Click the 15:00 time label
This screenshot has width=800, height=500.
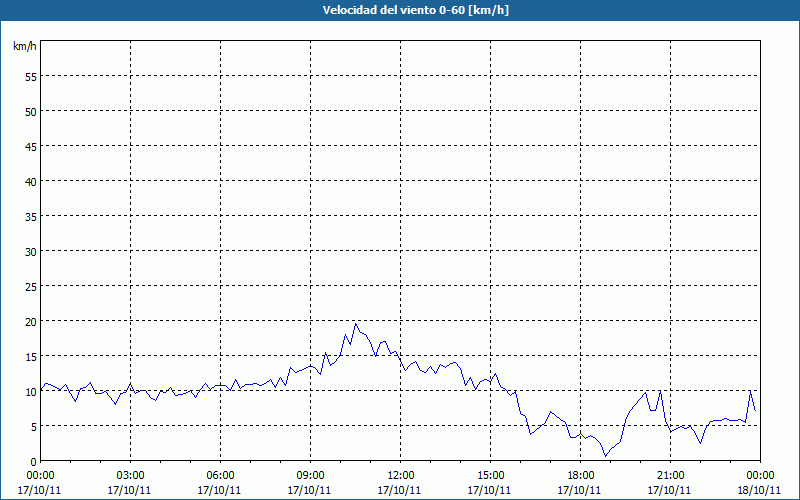(490, 475)
